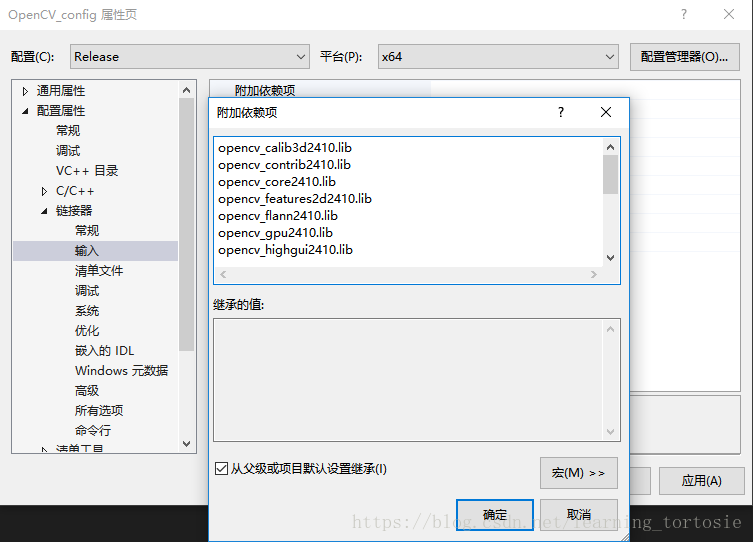Click the horizontal scroll-right arrow in dependency list
Image resolution: width=753 pixels, height=542 pixels.
click(x=594, y=275)
